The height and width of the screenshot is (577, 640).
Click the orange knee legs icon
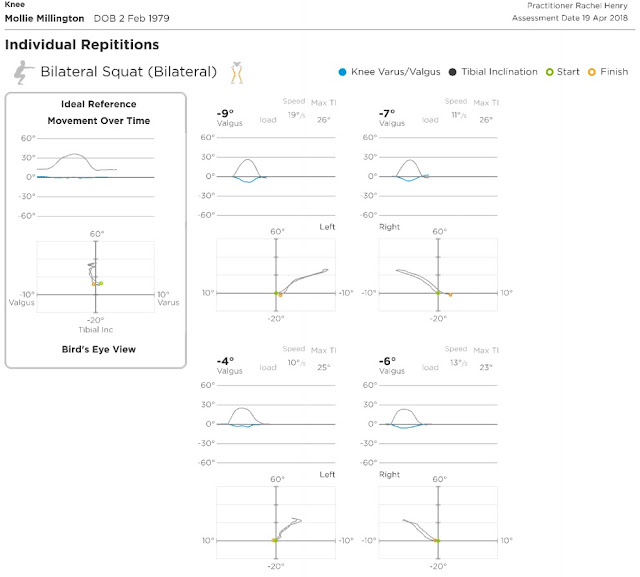(237, 73)
